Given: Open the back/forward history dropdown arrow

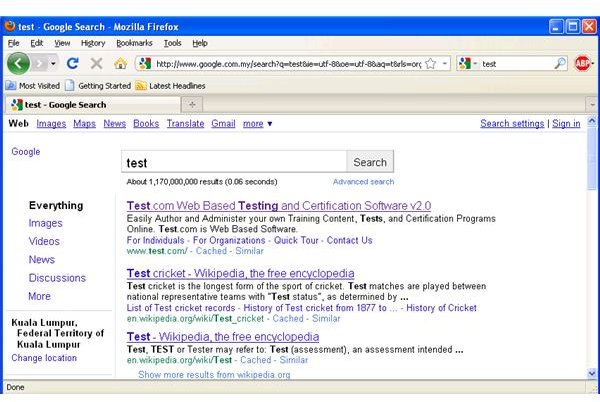Looking at the screenshot, I should point(53,63).
